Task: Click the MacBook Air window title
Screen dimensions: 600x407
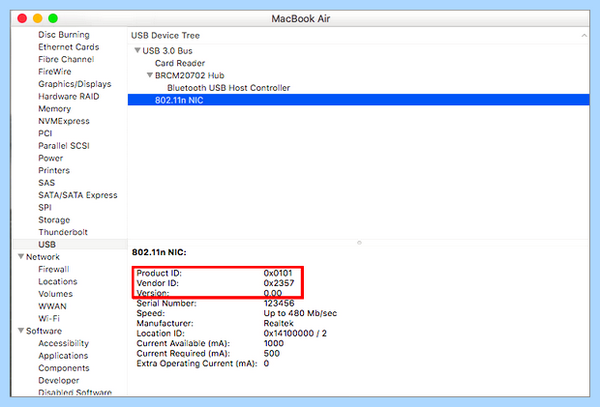Action: (301, 18)
